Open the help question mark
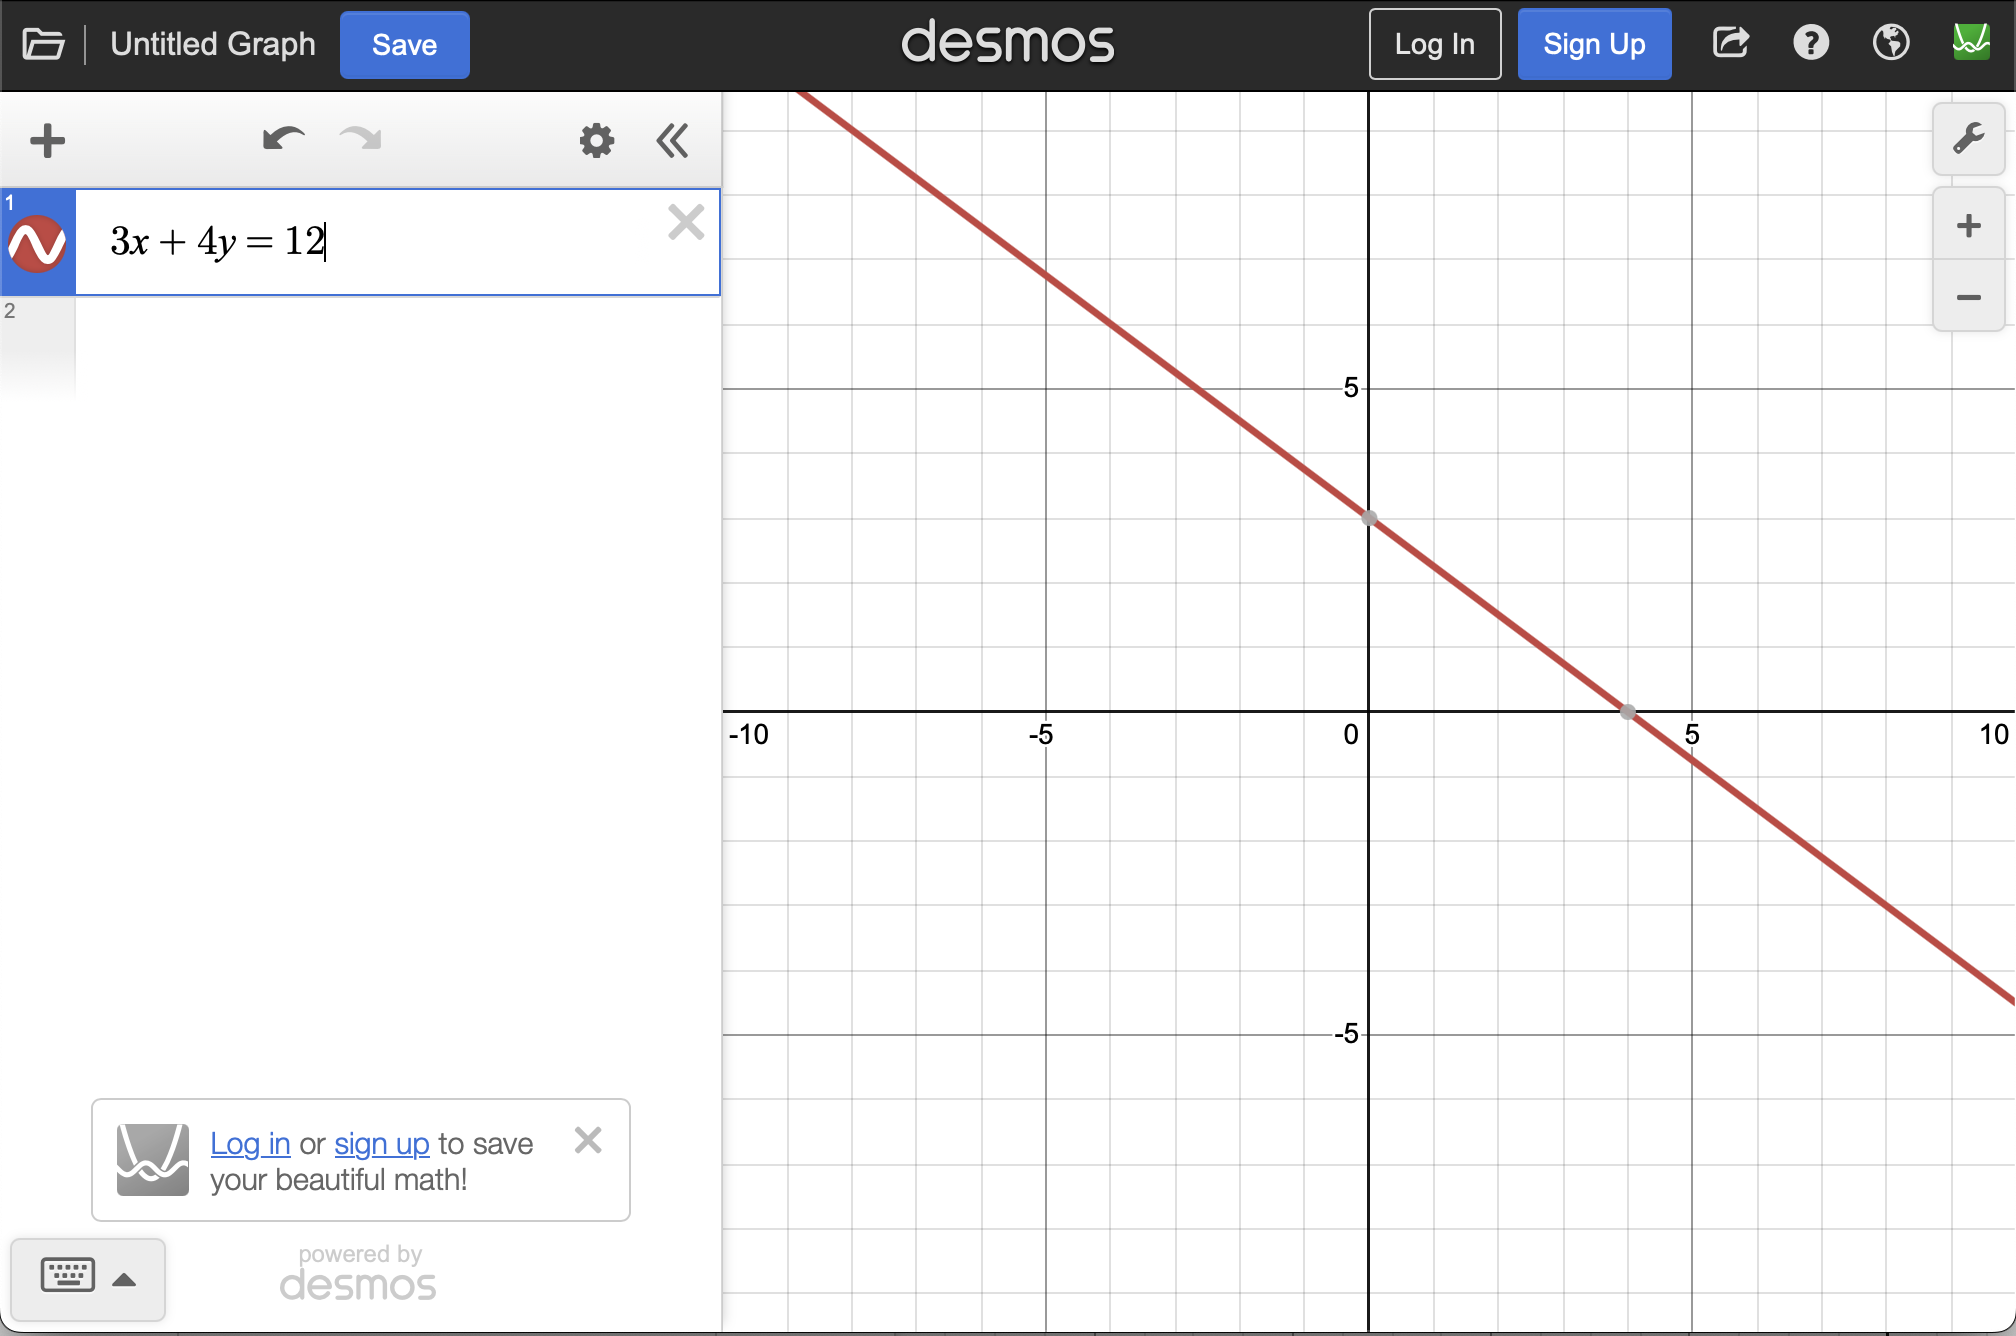Screen dimensions: 2016x1336 pos(1810,43)
